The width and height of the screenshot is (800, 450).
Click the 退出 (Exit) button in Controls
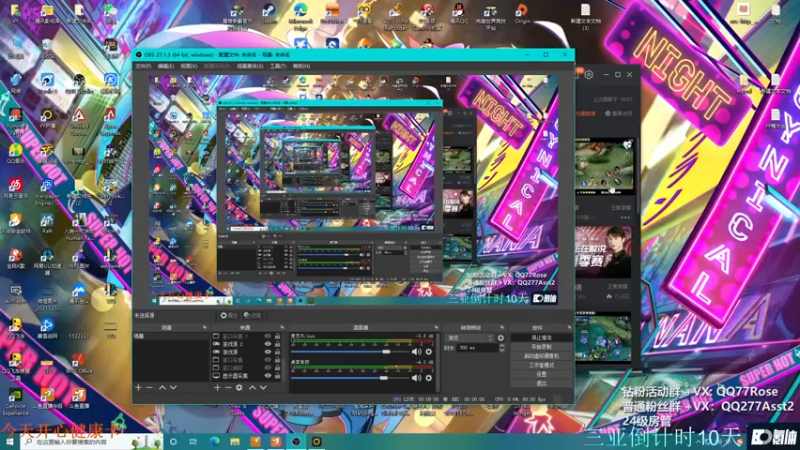pos(541,383)
